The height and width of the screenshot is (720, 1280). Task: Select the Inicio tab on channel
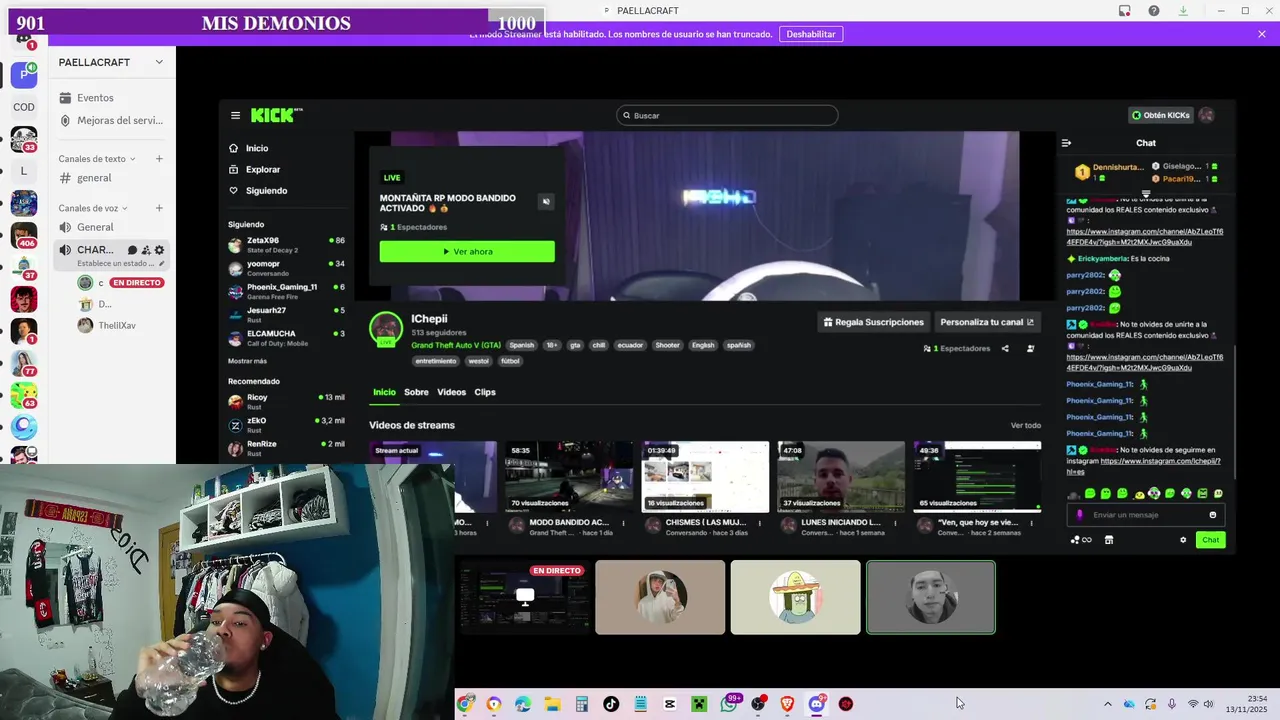pos(384,392)
